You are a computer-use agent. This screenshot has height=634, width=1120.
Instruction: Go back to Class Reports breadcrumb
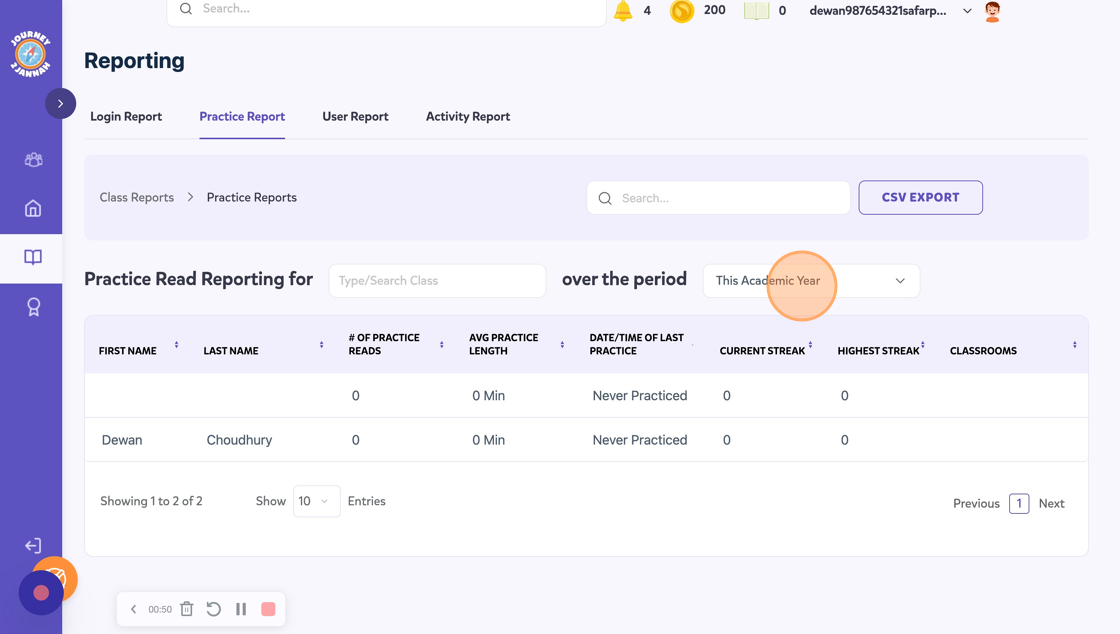(136, 198)
